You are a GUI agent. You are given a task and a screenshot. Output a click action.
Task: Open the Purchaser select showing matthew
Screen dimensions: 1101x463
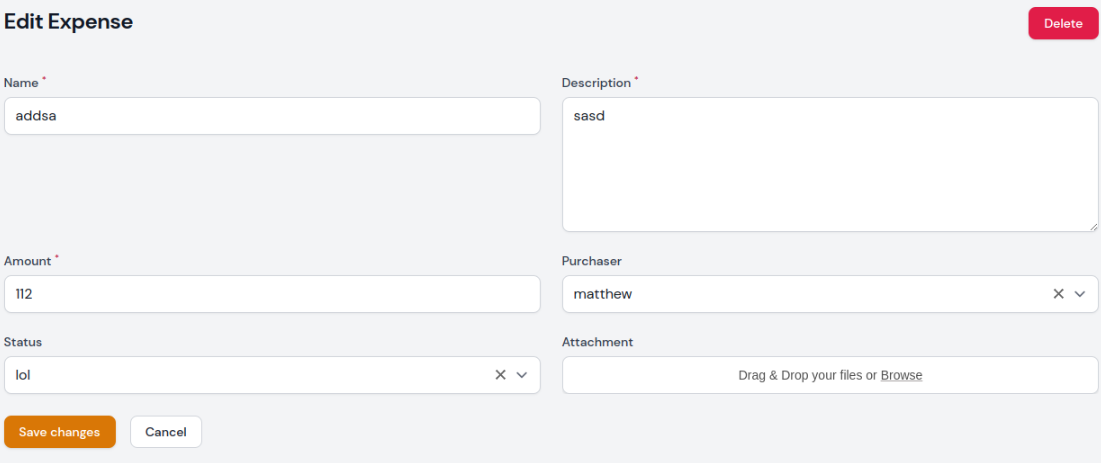coord(800,294)
